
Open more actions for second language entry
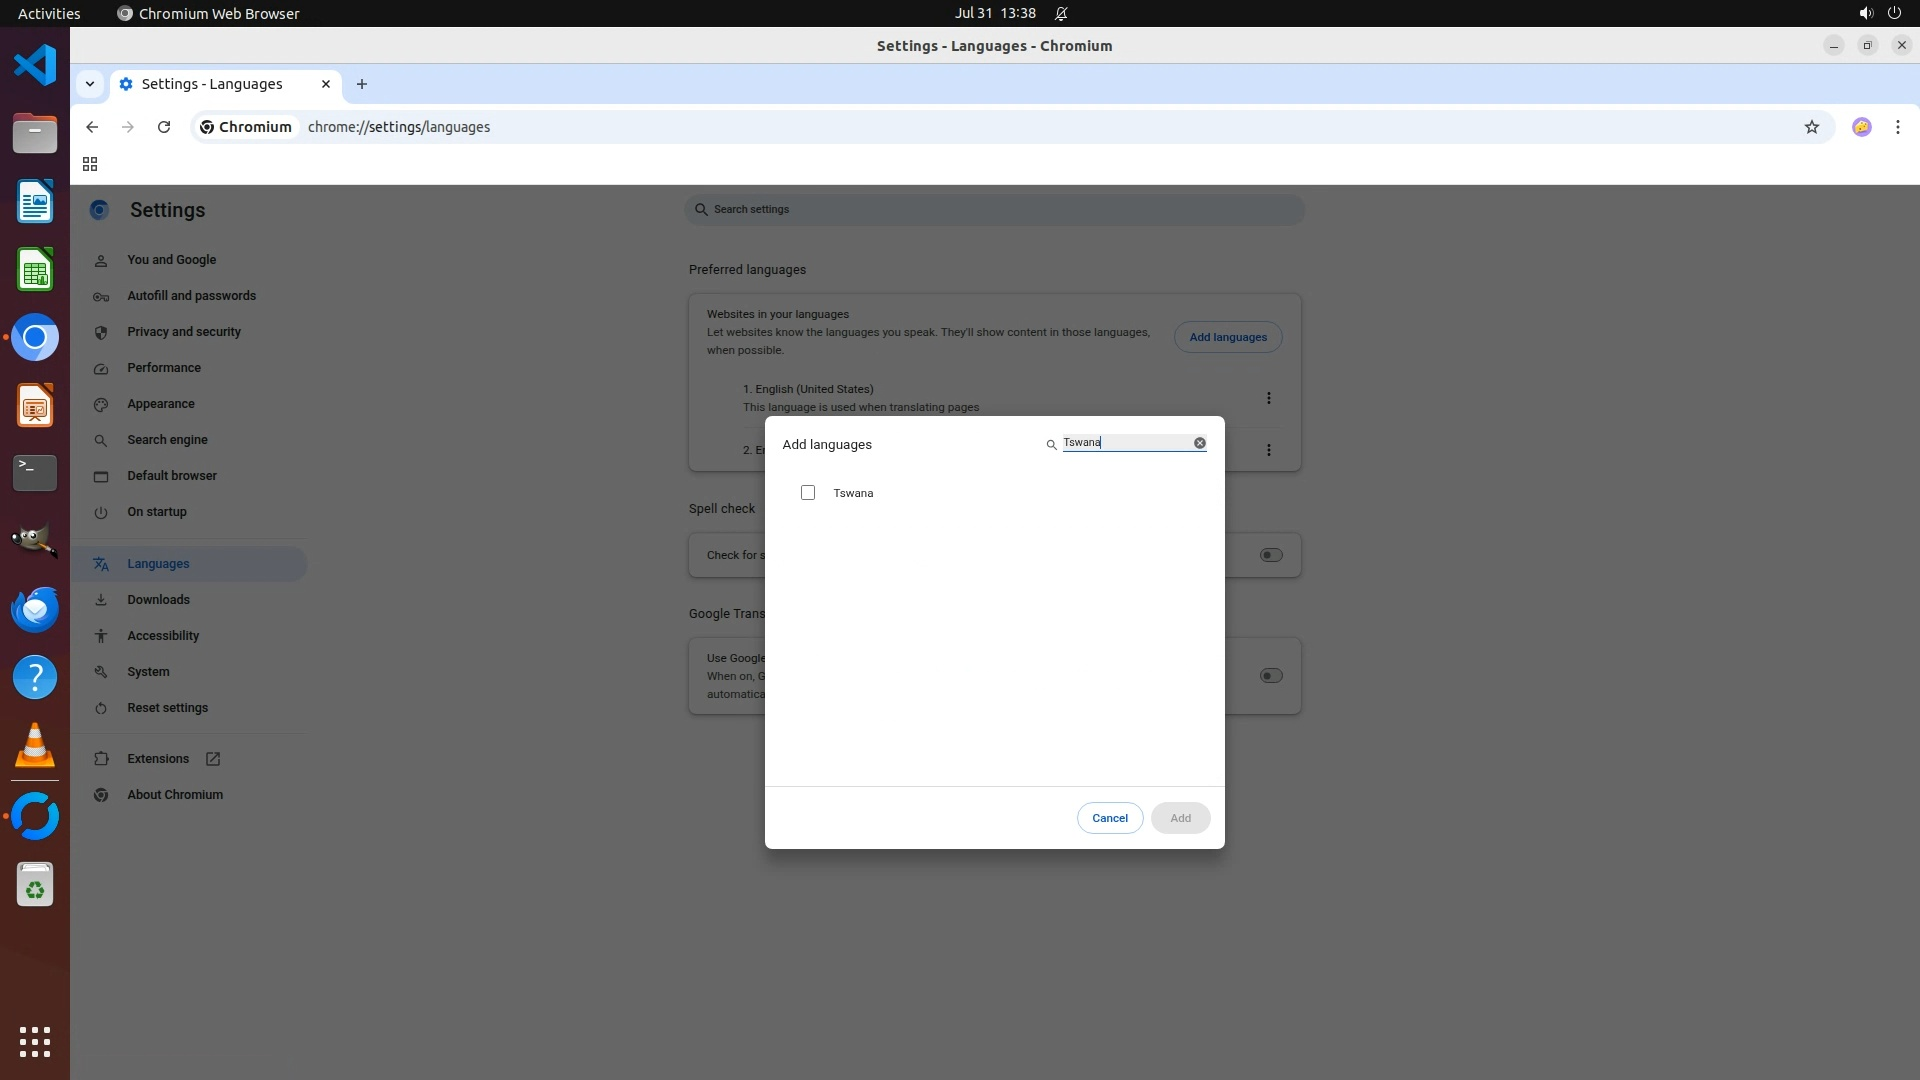coord(1268,450)
